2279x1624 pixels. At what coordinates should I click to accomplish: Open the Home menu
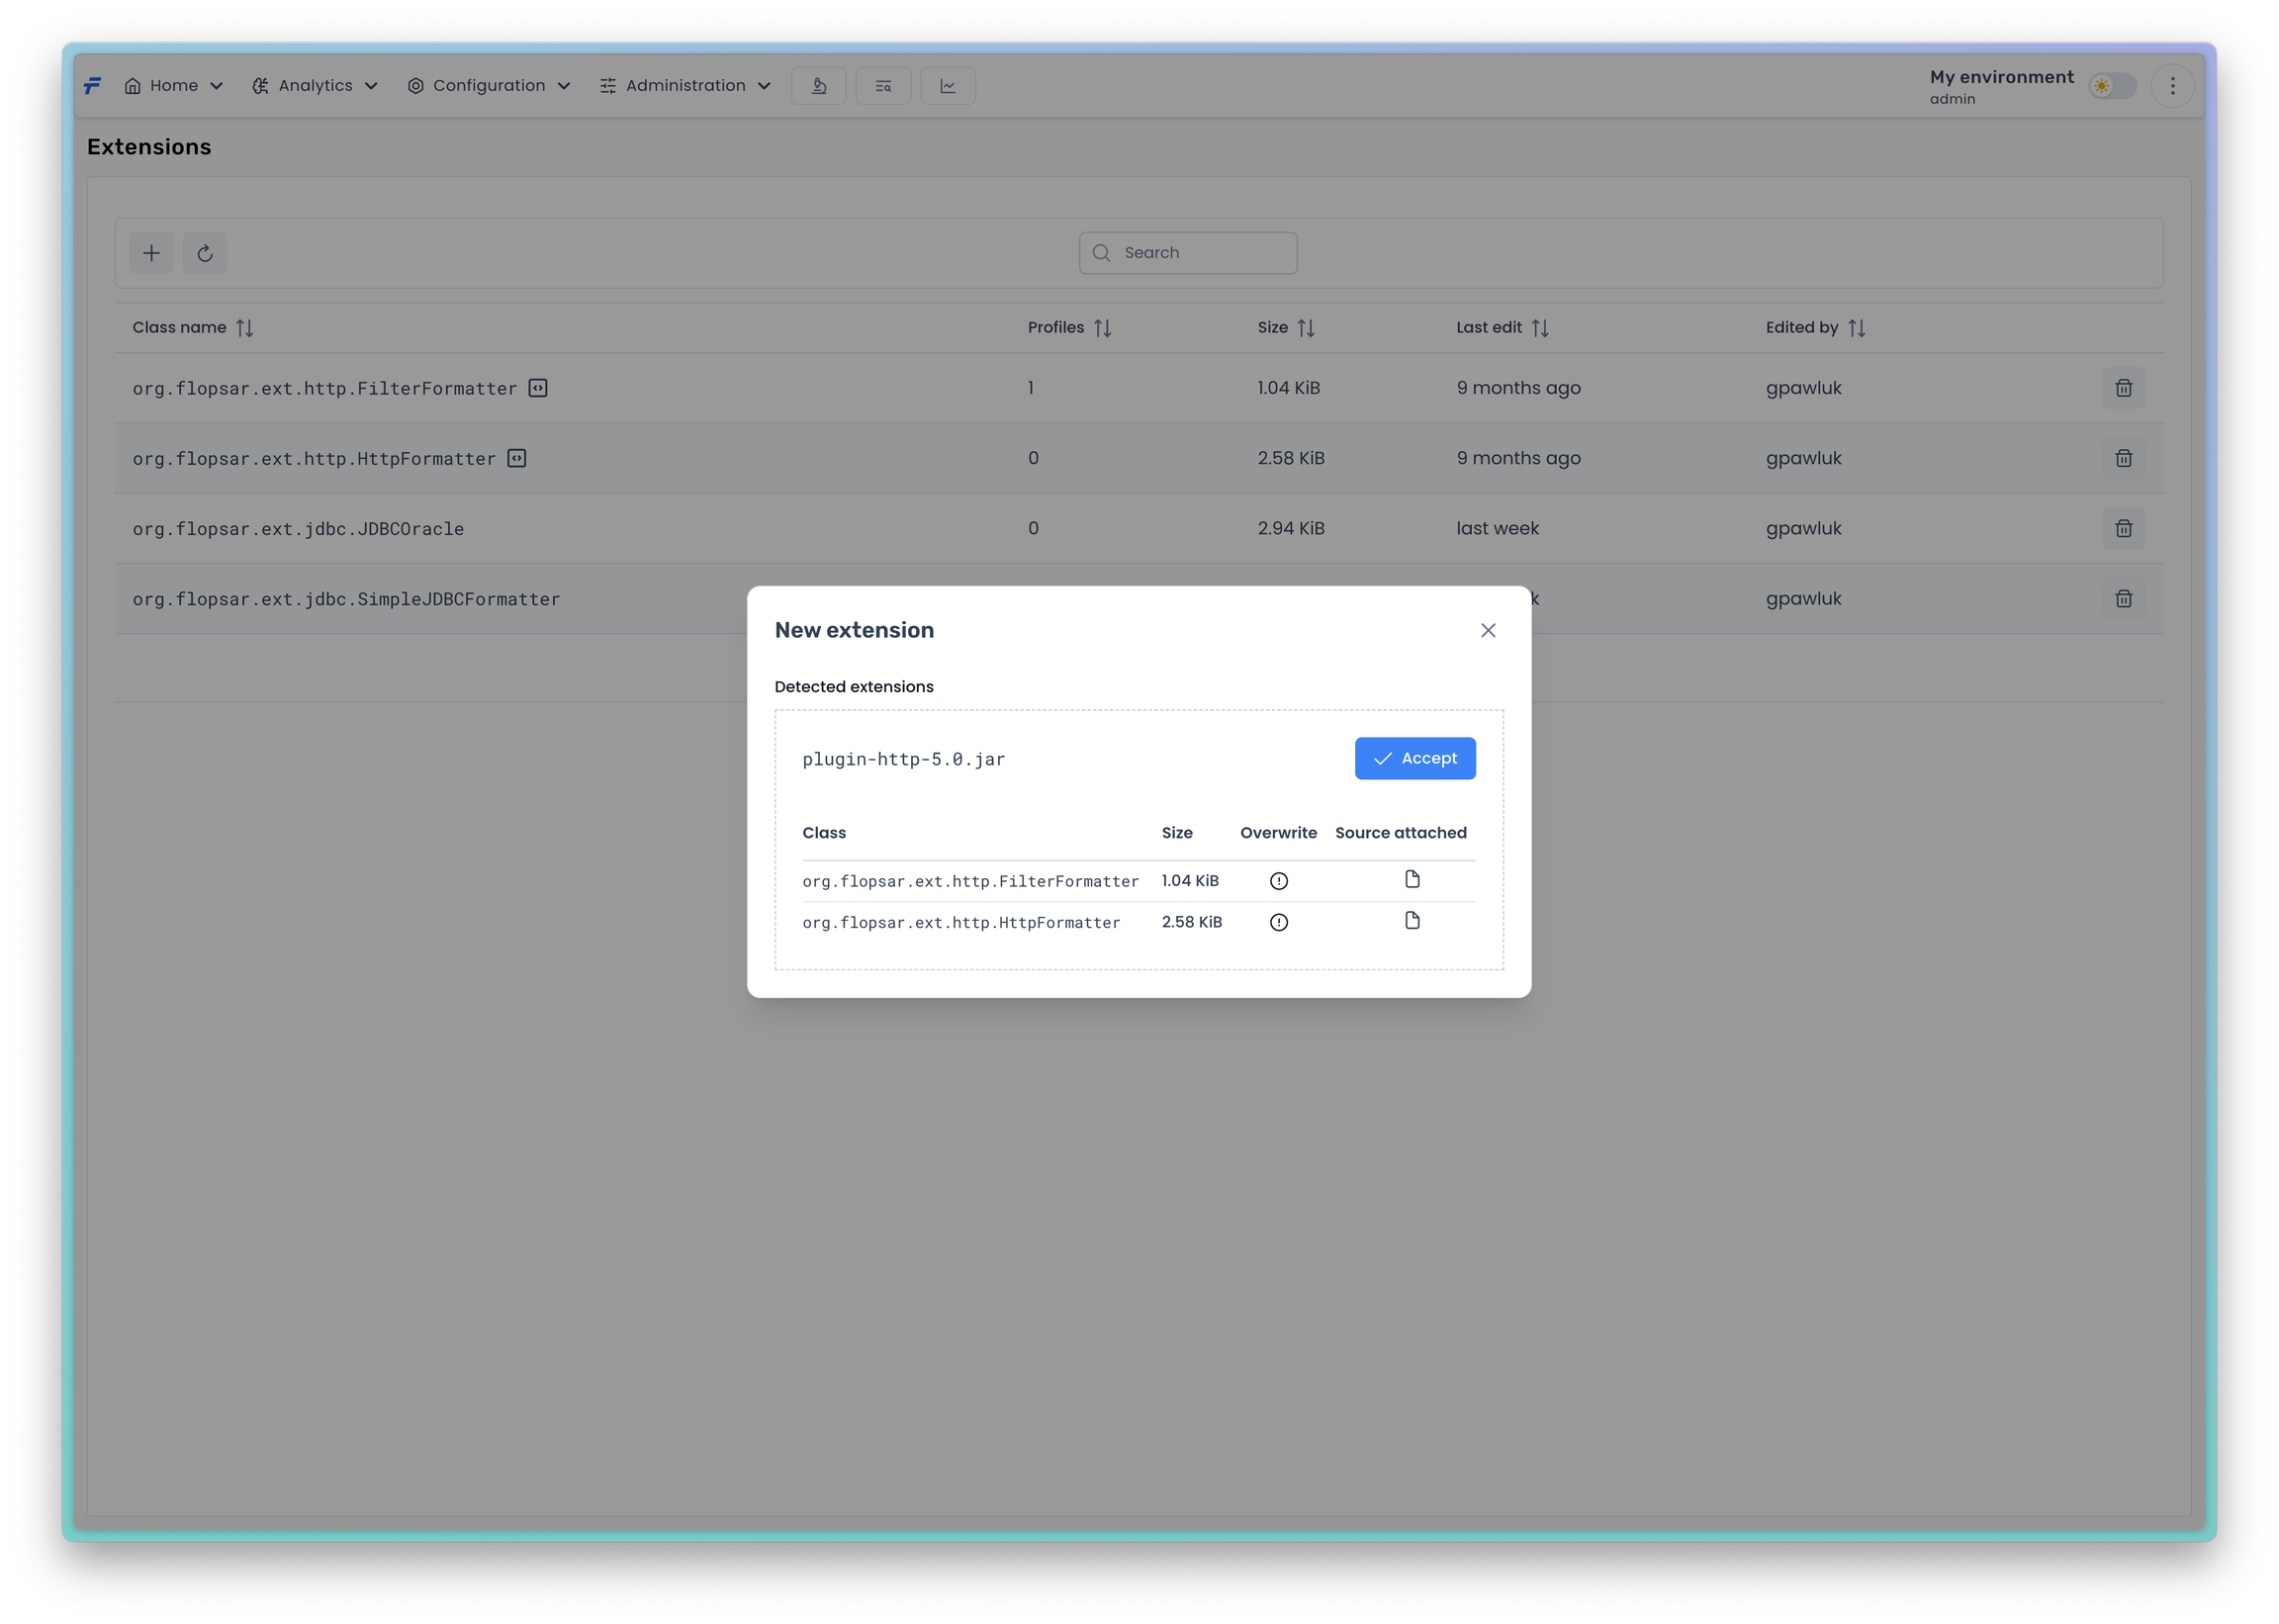pyautogui.click(x=173, y=86)
